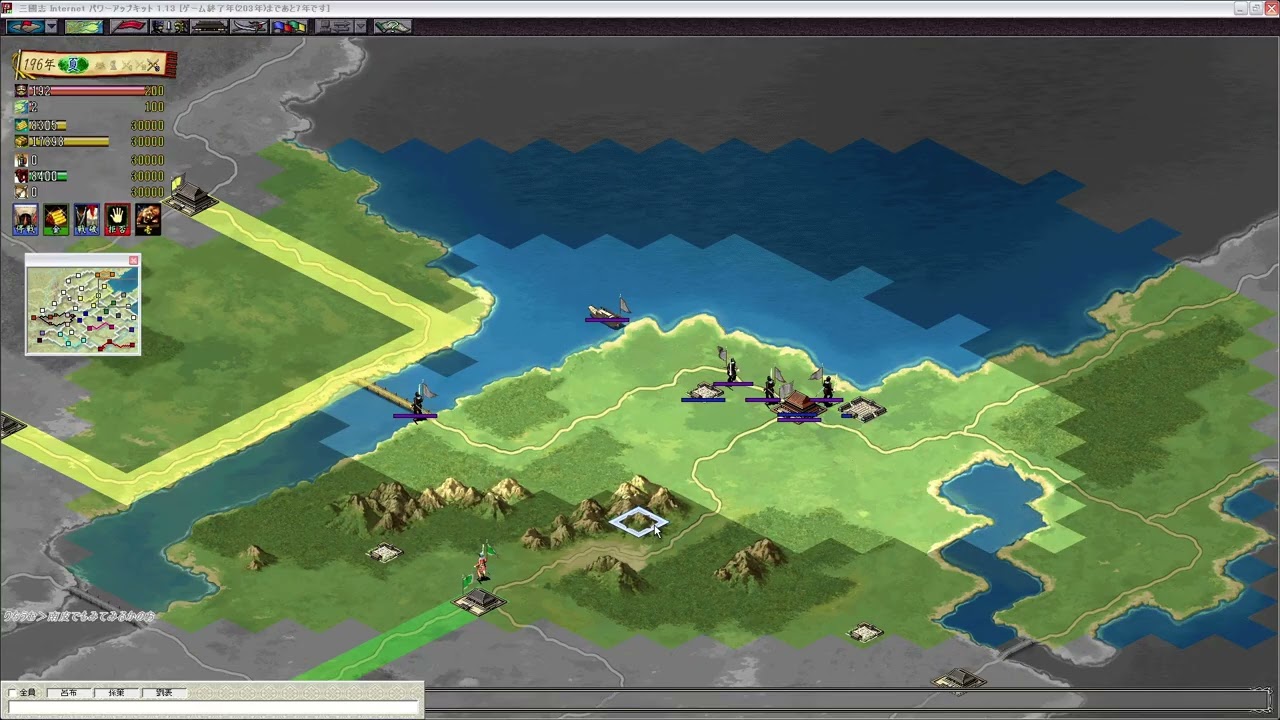Click the 劉表 chat recipient button
Viewport: 1280px width, 720px height.
pos(164,692)
